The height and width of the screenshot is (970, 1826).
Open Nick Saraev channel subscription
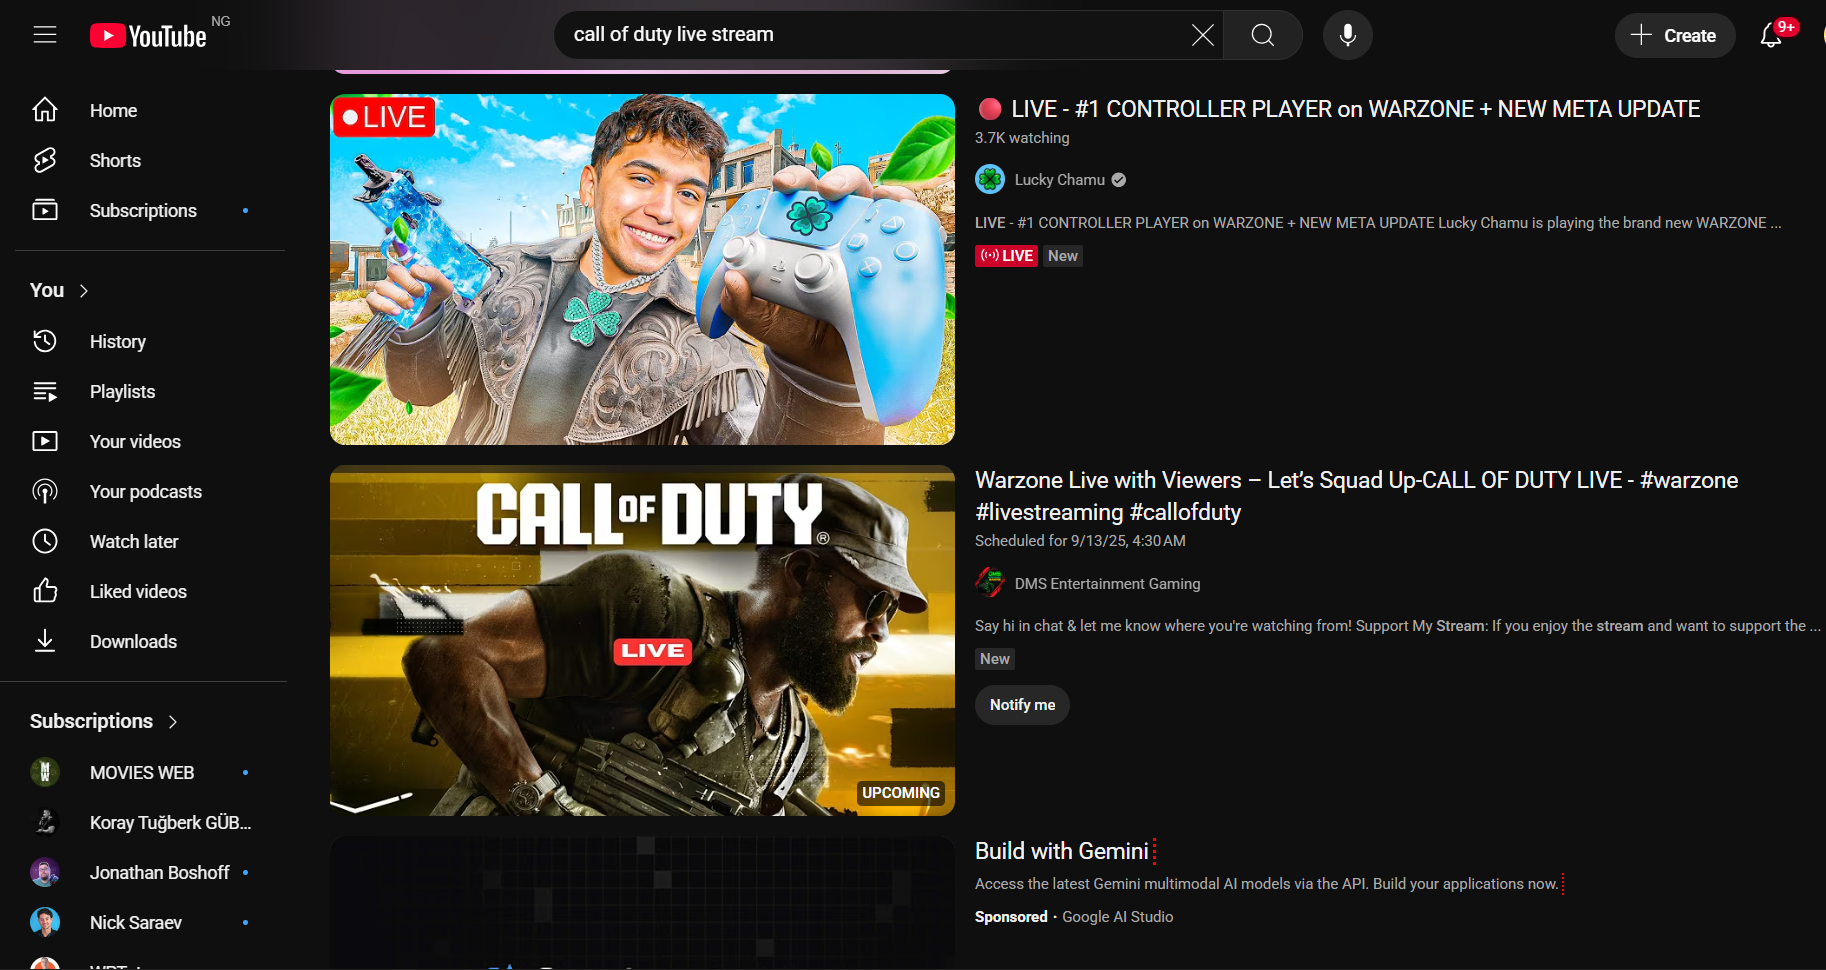coord(150,922)
